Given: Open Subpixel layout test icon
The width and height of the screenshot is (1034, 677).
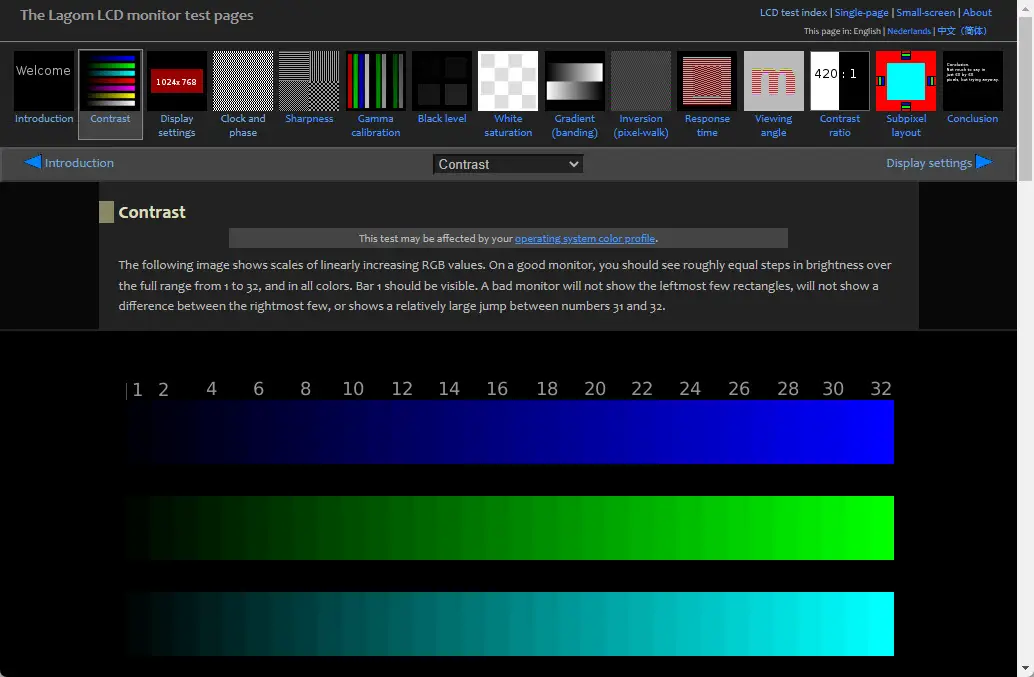Looking at the screenshot, I should tap(906, 81).
